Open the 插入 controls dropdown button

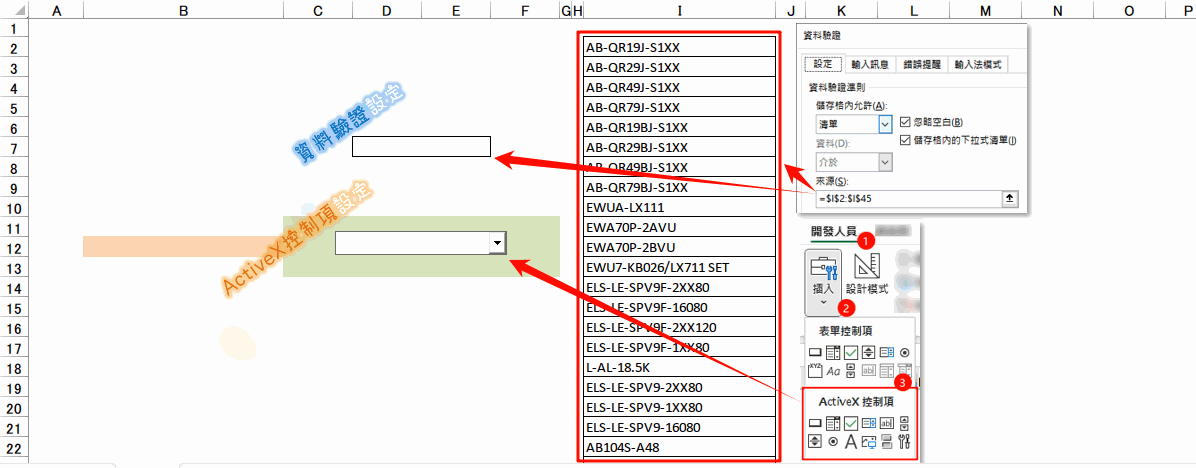(x=823, y=282)
